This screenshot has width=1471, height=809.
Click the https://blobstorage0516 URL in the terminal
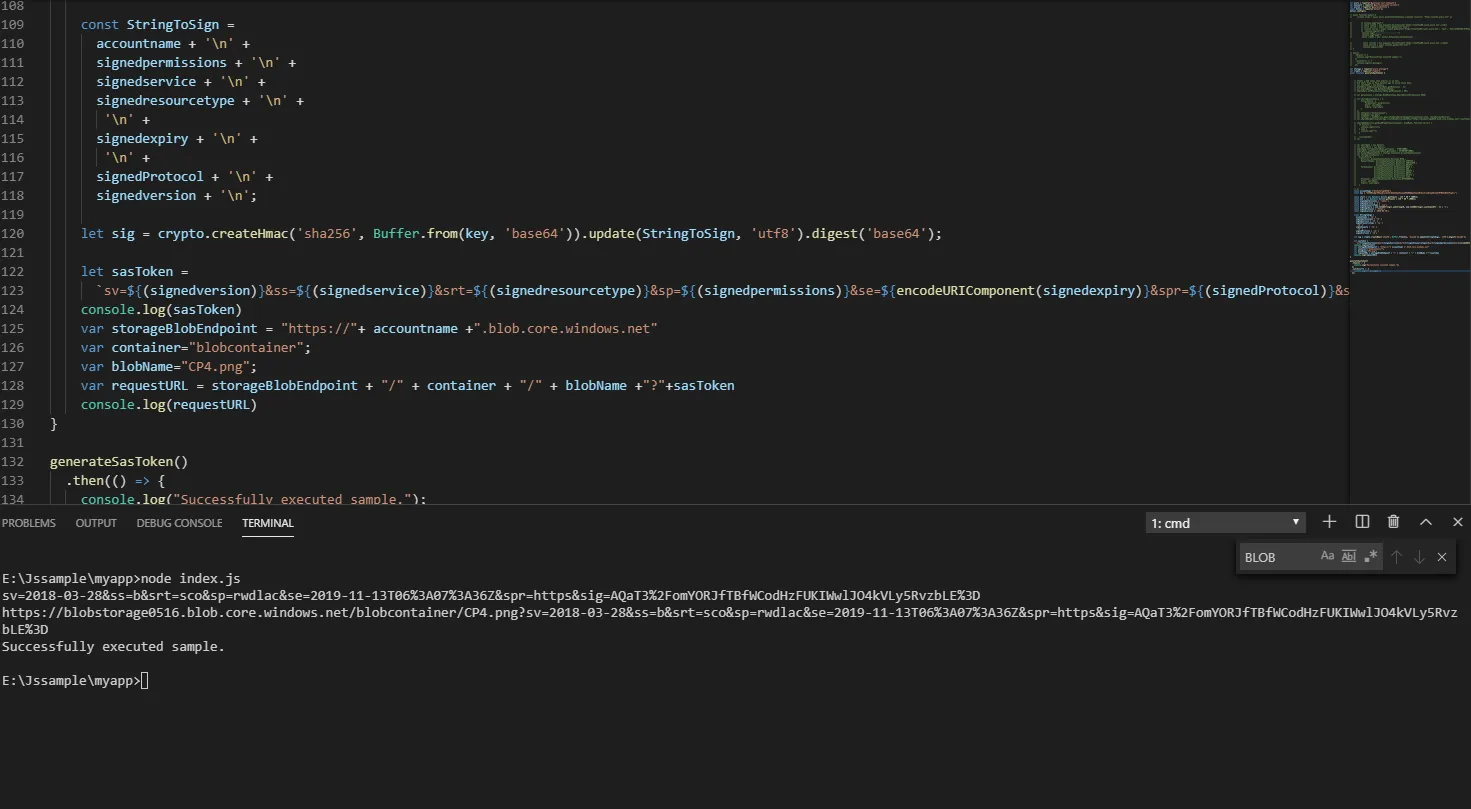click(730, 621)
